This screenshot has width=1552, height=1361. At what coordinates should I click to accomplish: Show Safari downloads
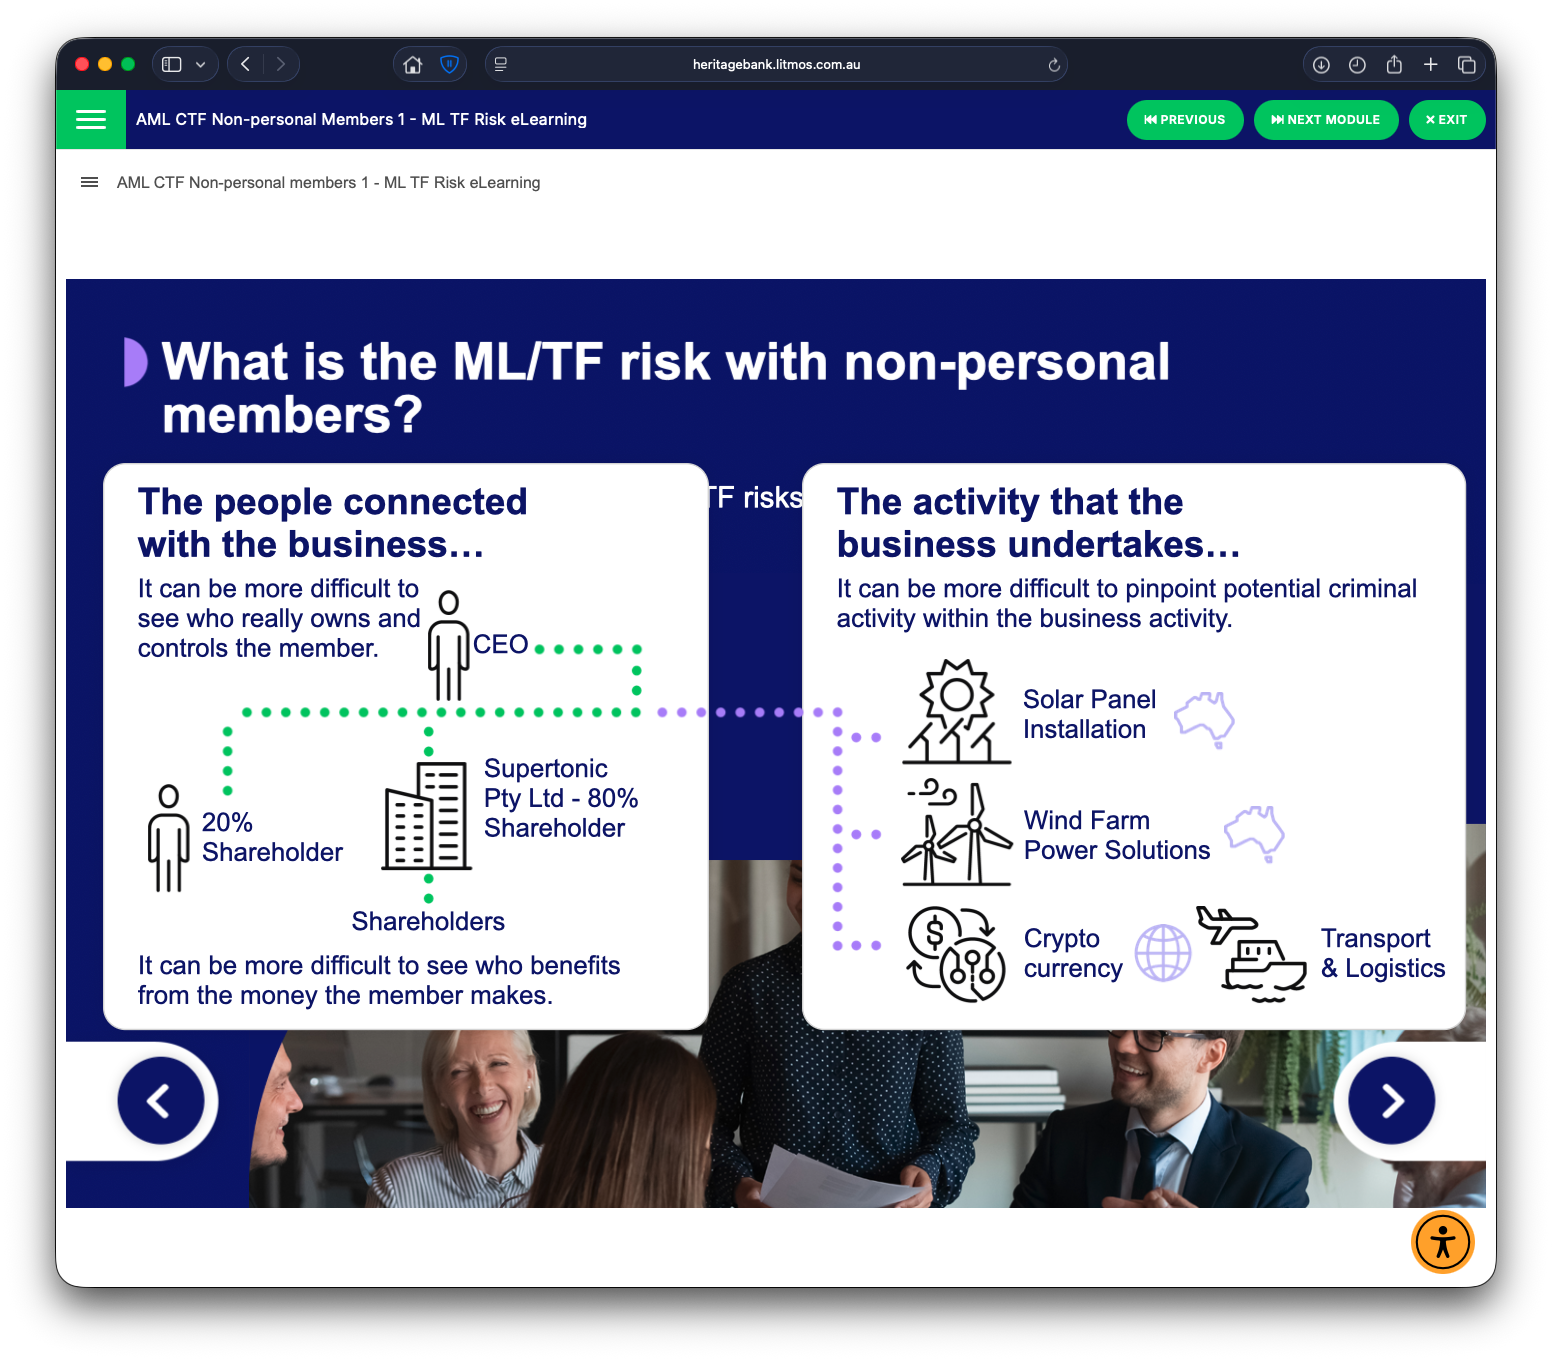point(1321,64)
